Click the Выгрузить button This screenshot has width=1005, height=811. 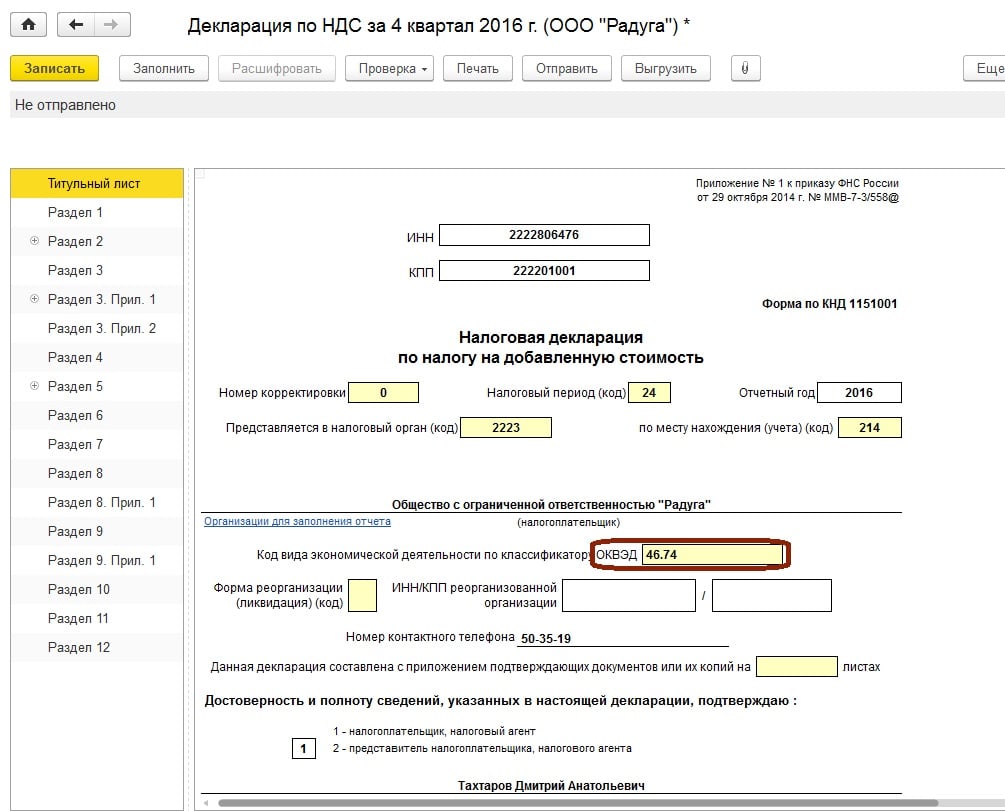pyautogui.click(x=665, y=68)
